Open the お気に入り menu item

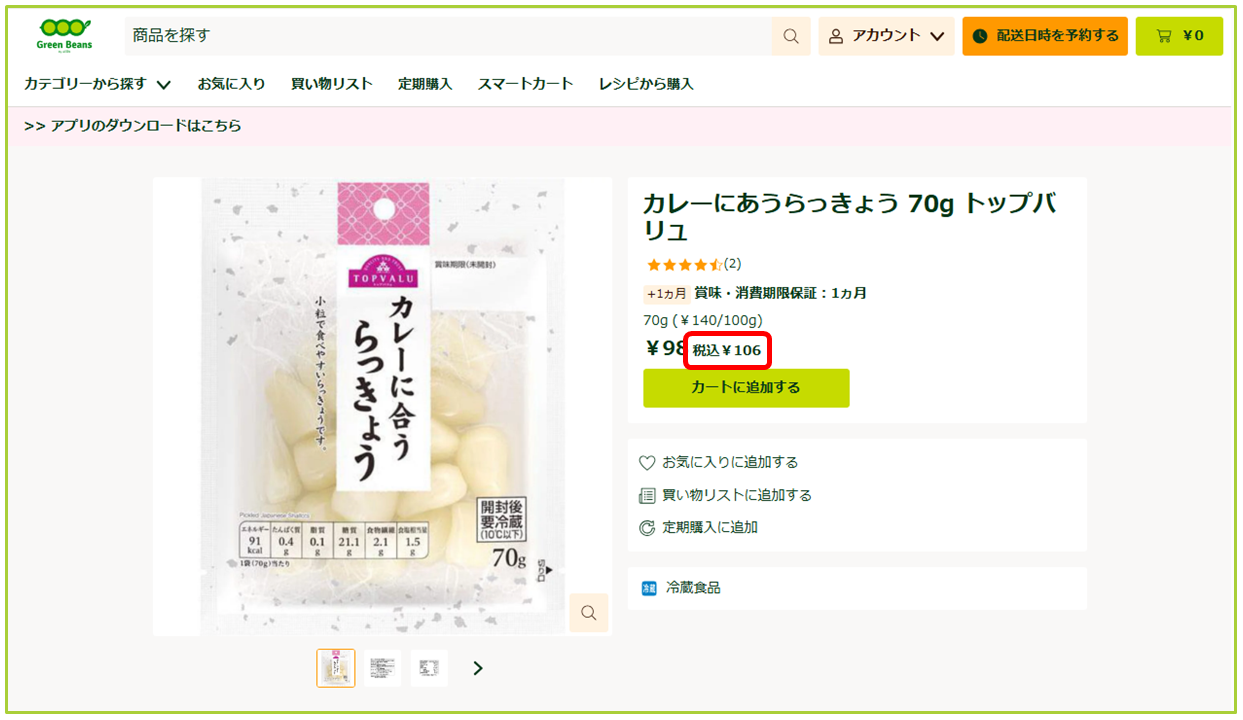[231, 84]
